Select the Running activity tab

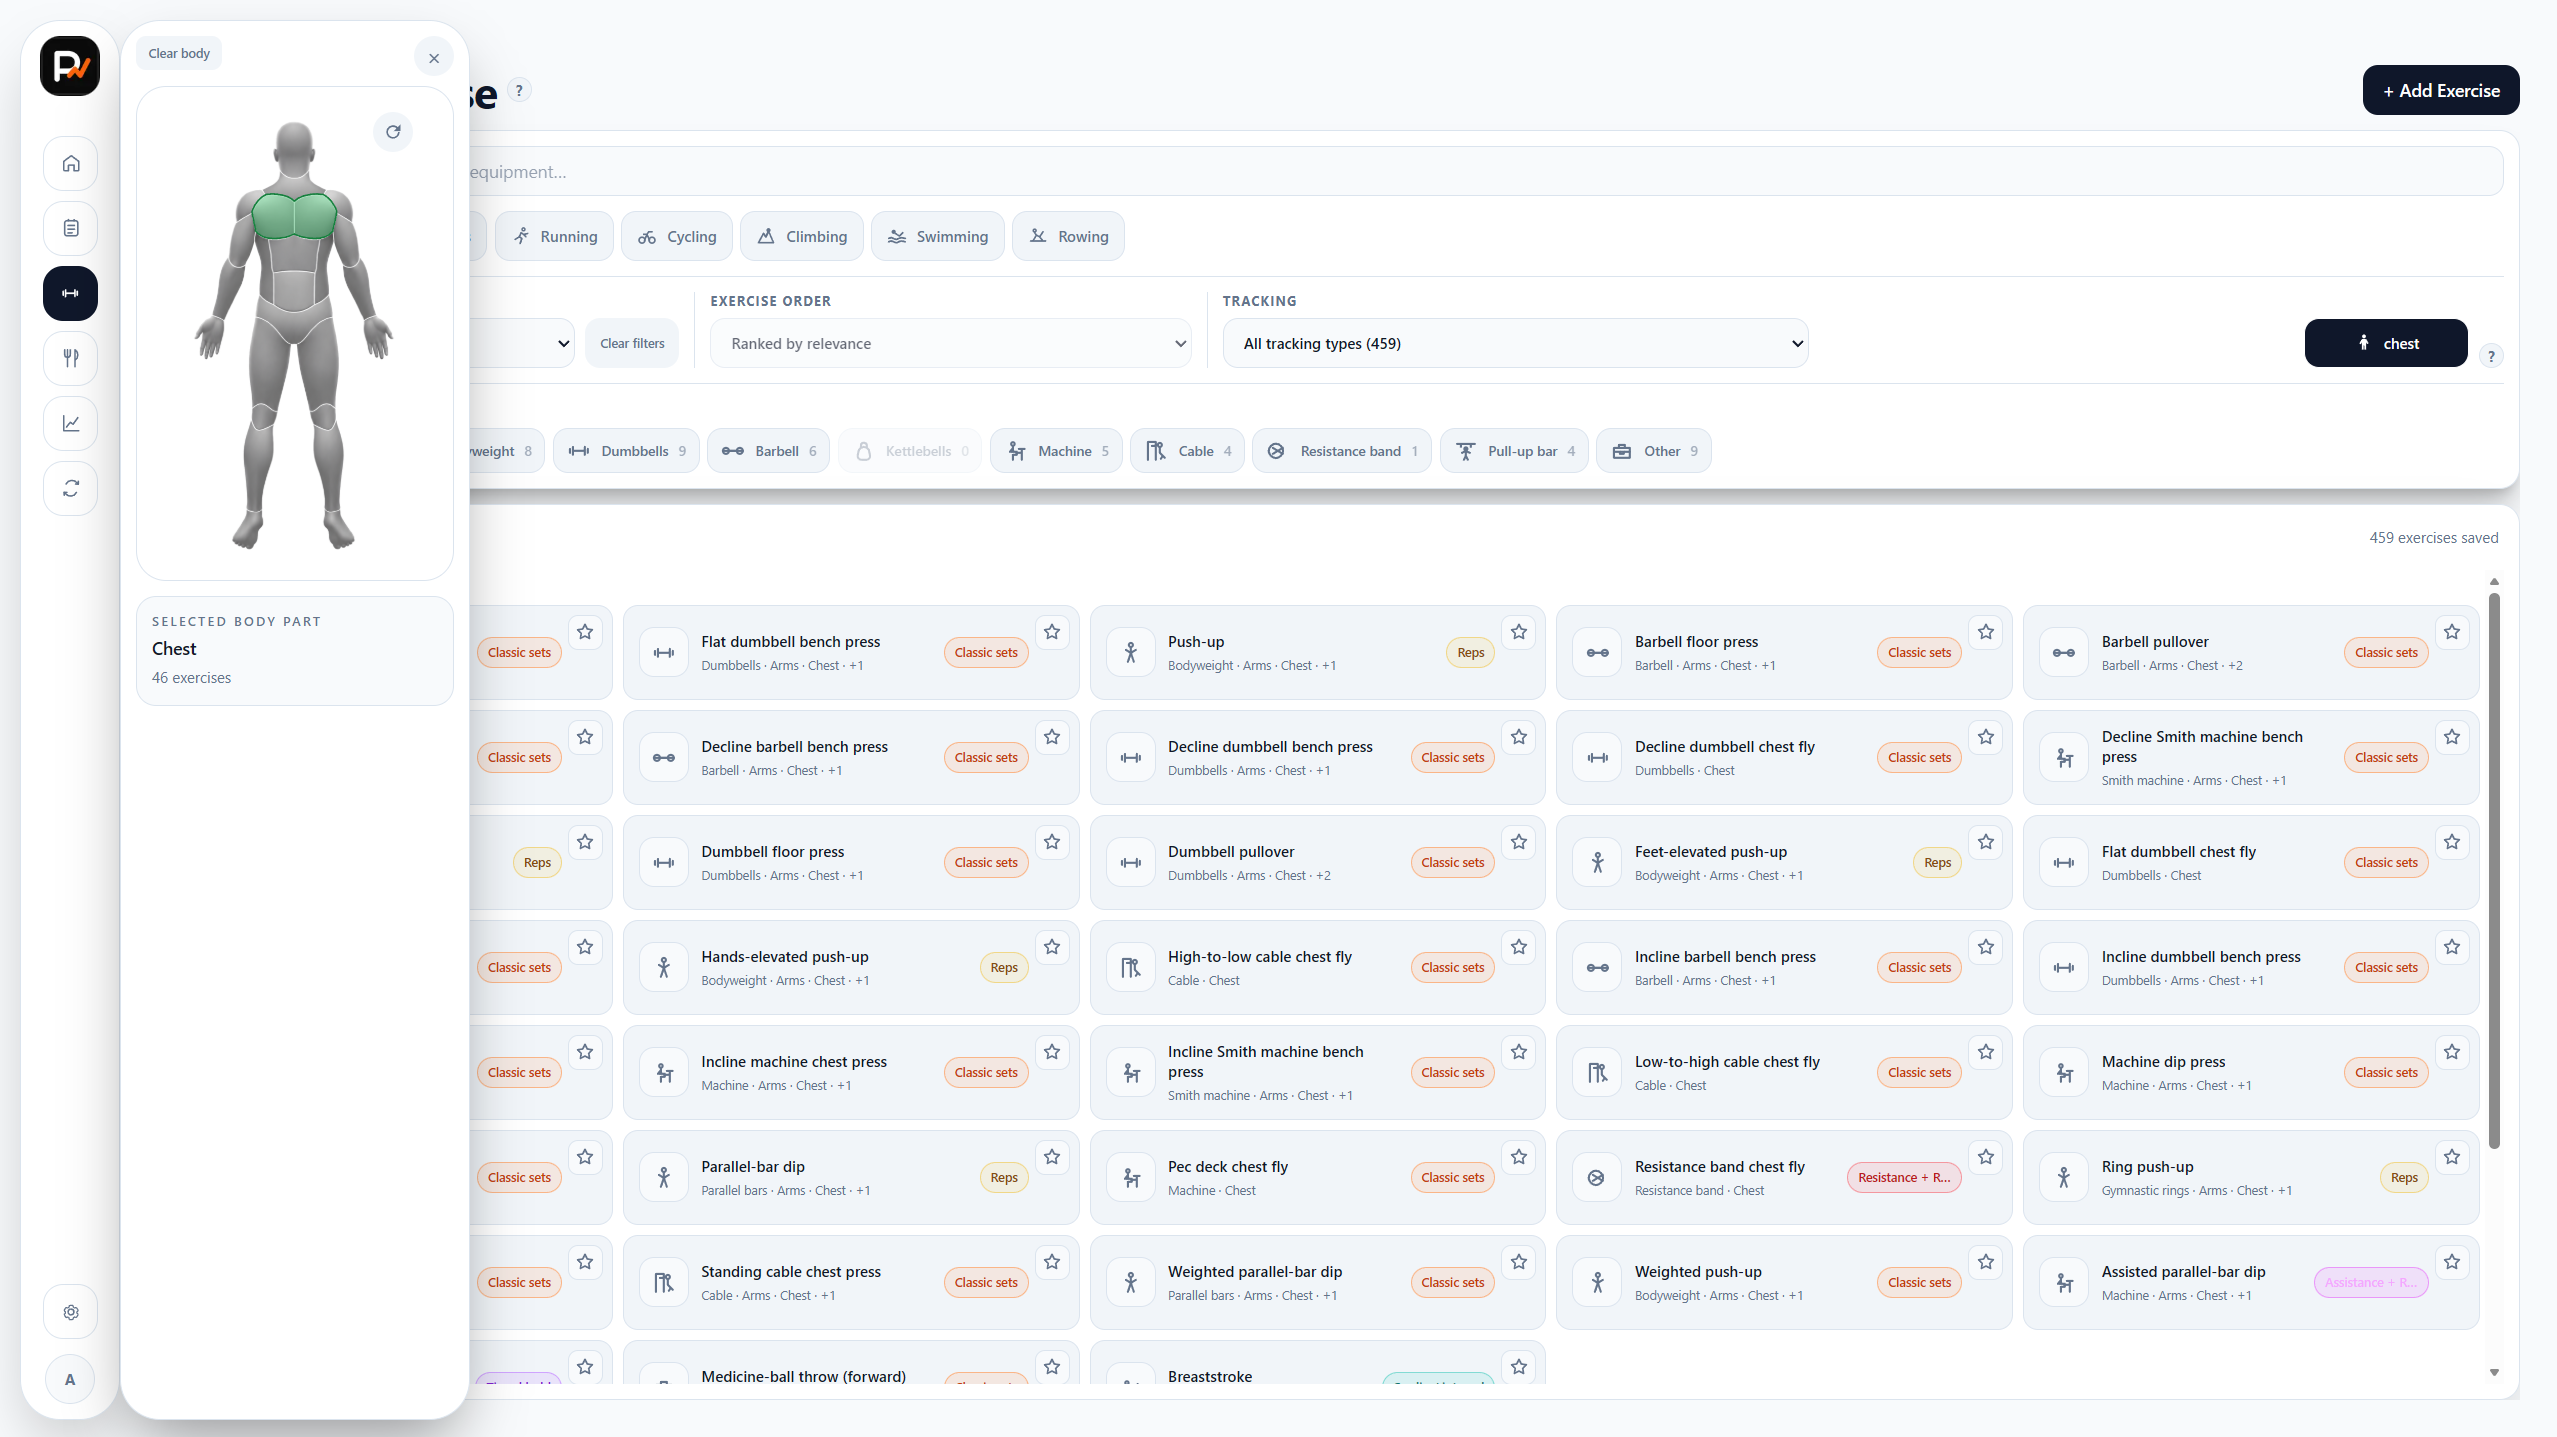click(555, 237)
